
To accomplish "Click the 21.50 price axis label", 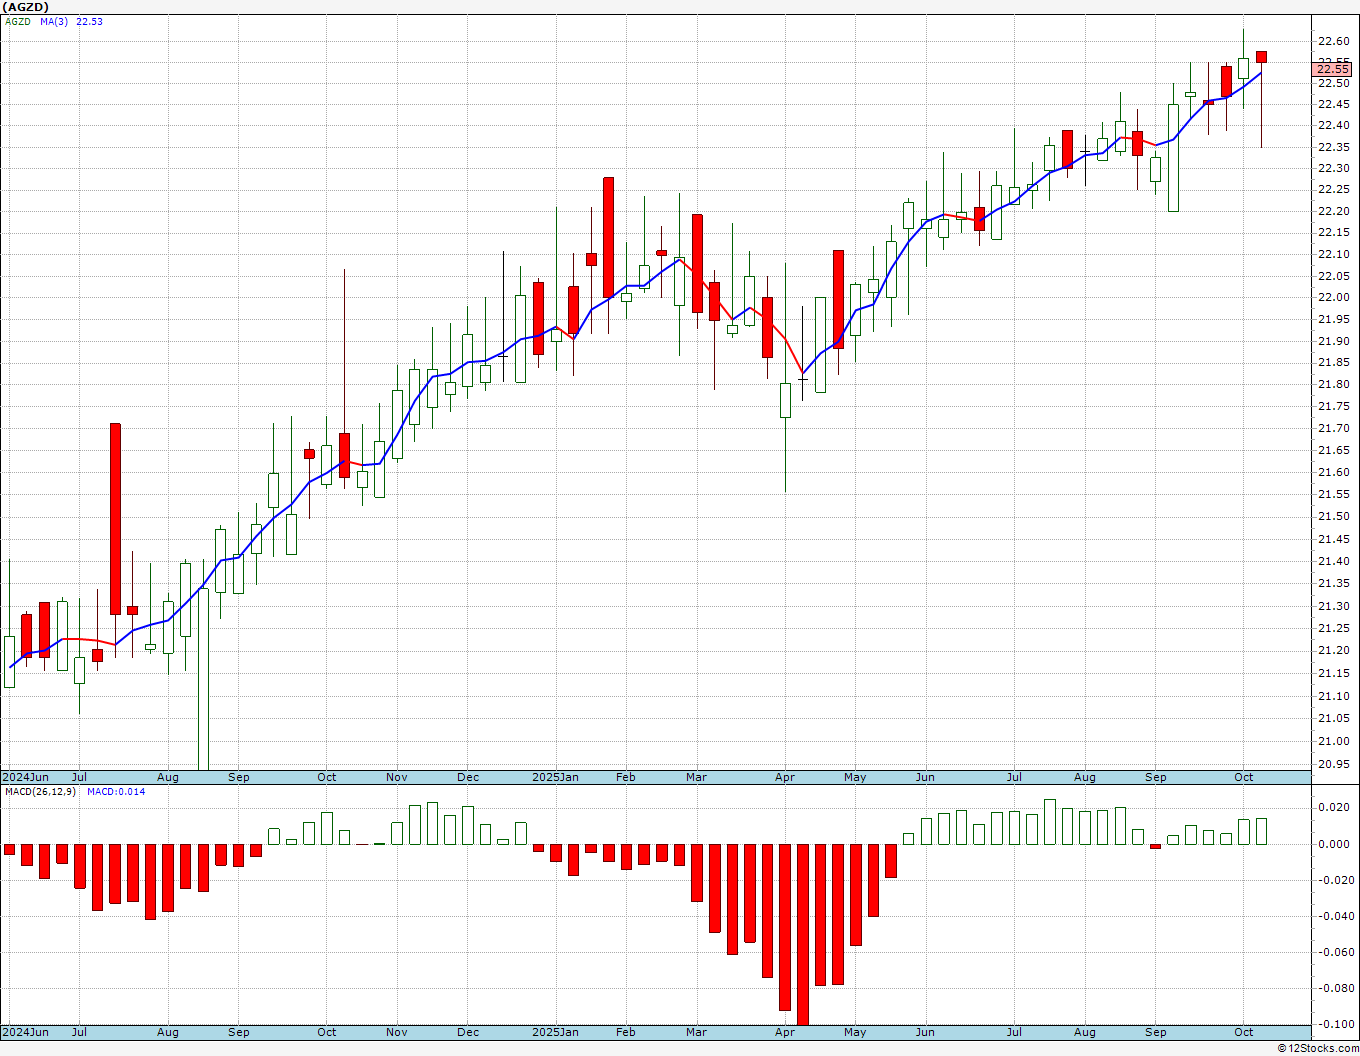I will click(1333, 516).
